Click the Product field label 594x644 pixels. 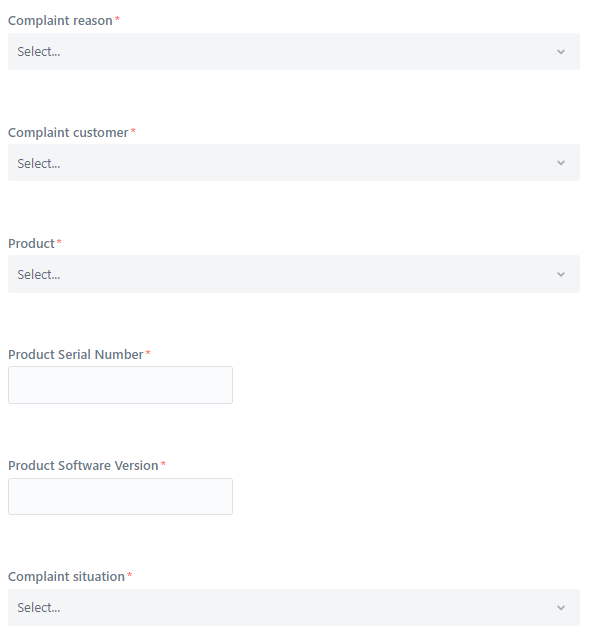[31, 244]
